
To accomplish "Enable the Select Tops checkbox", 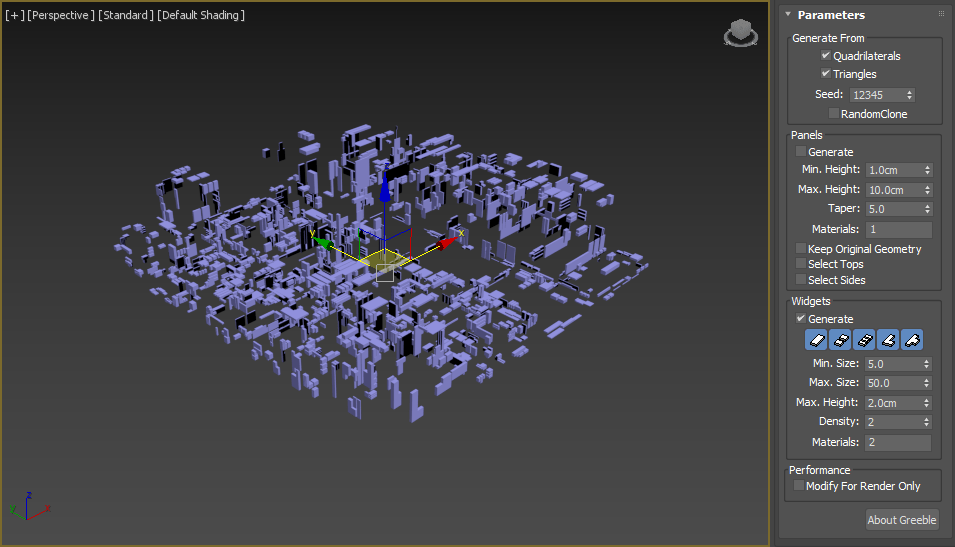I will tap(801, 264).
